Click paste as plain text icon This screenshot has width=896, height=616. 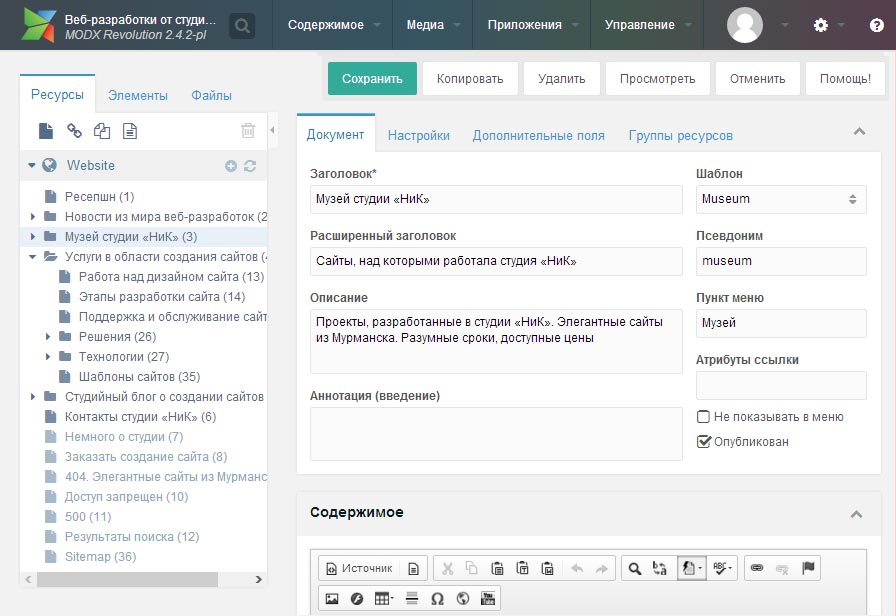coord(522,568)
